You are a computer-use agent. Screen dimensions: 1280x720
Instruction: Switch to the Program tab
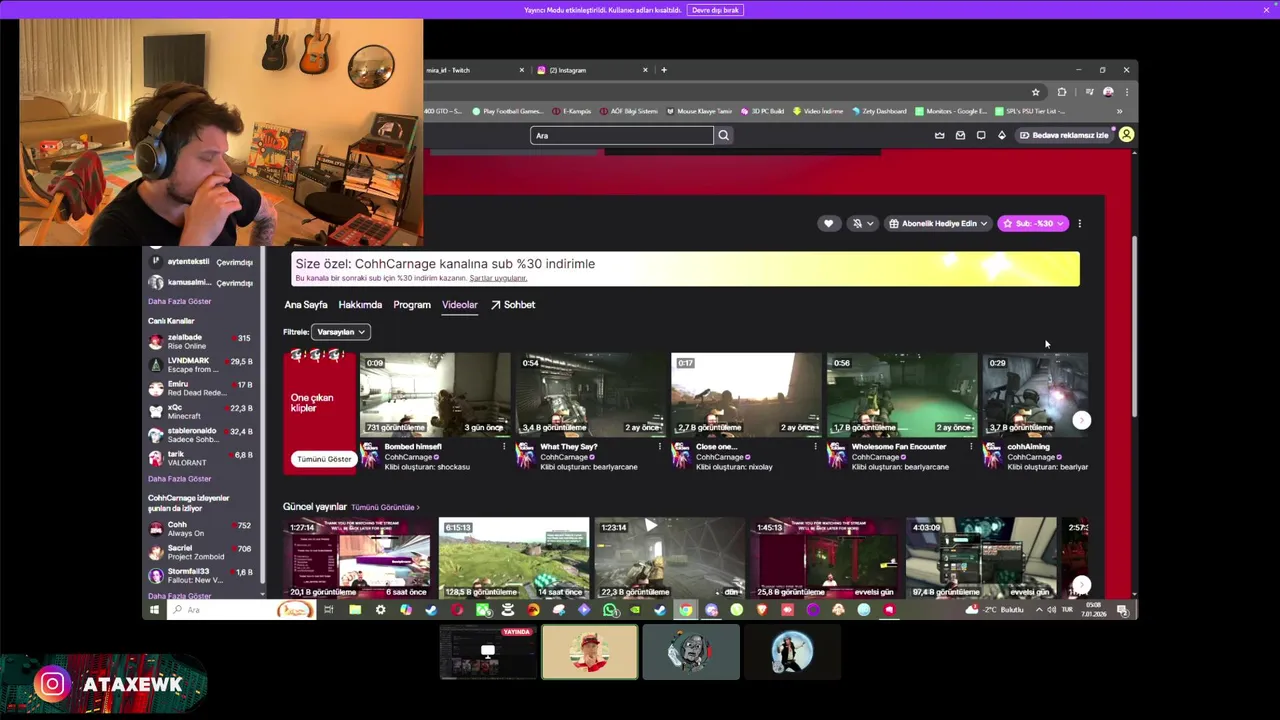coord(412,305)
